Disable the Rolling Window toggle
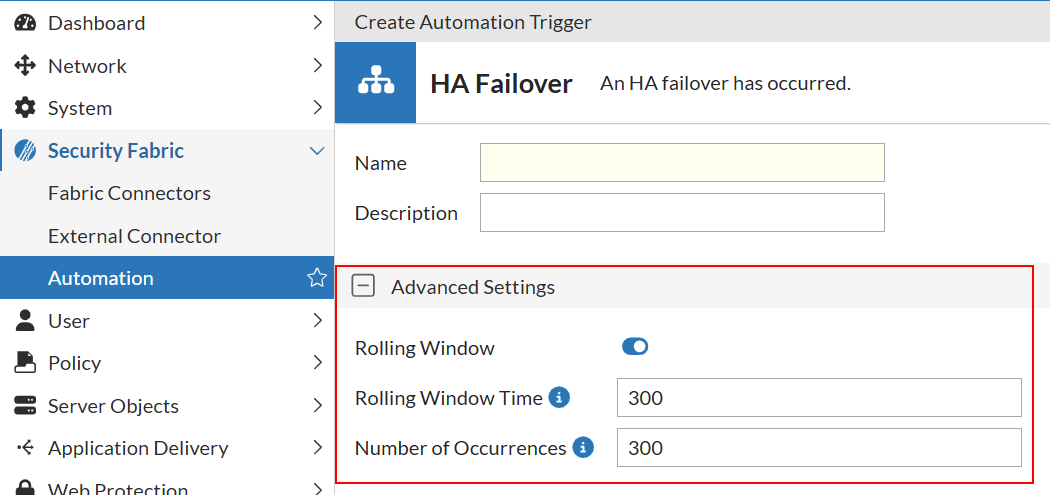The image size is (1050, 495). 635,347
